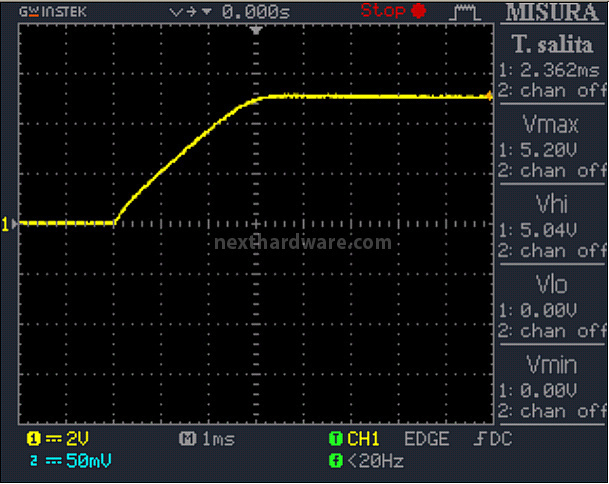Click 'chan off' under Vmax
The image size is (609, 484).
[x=563, y=171]
